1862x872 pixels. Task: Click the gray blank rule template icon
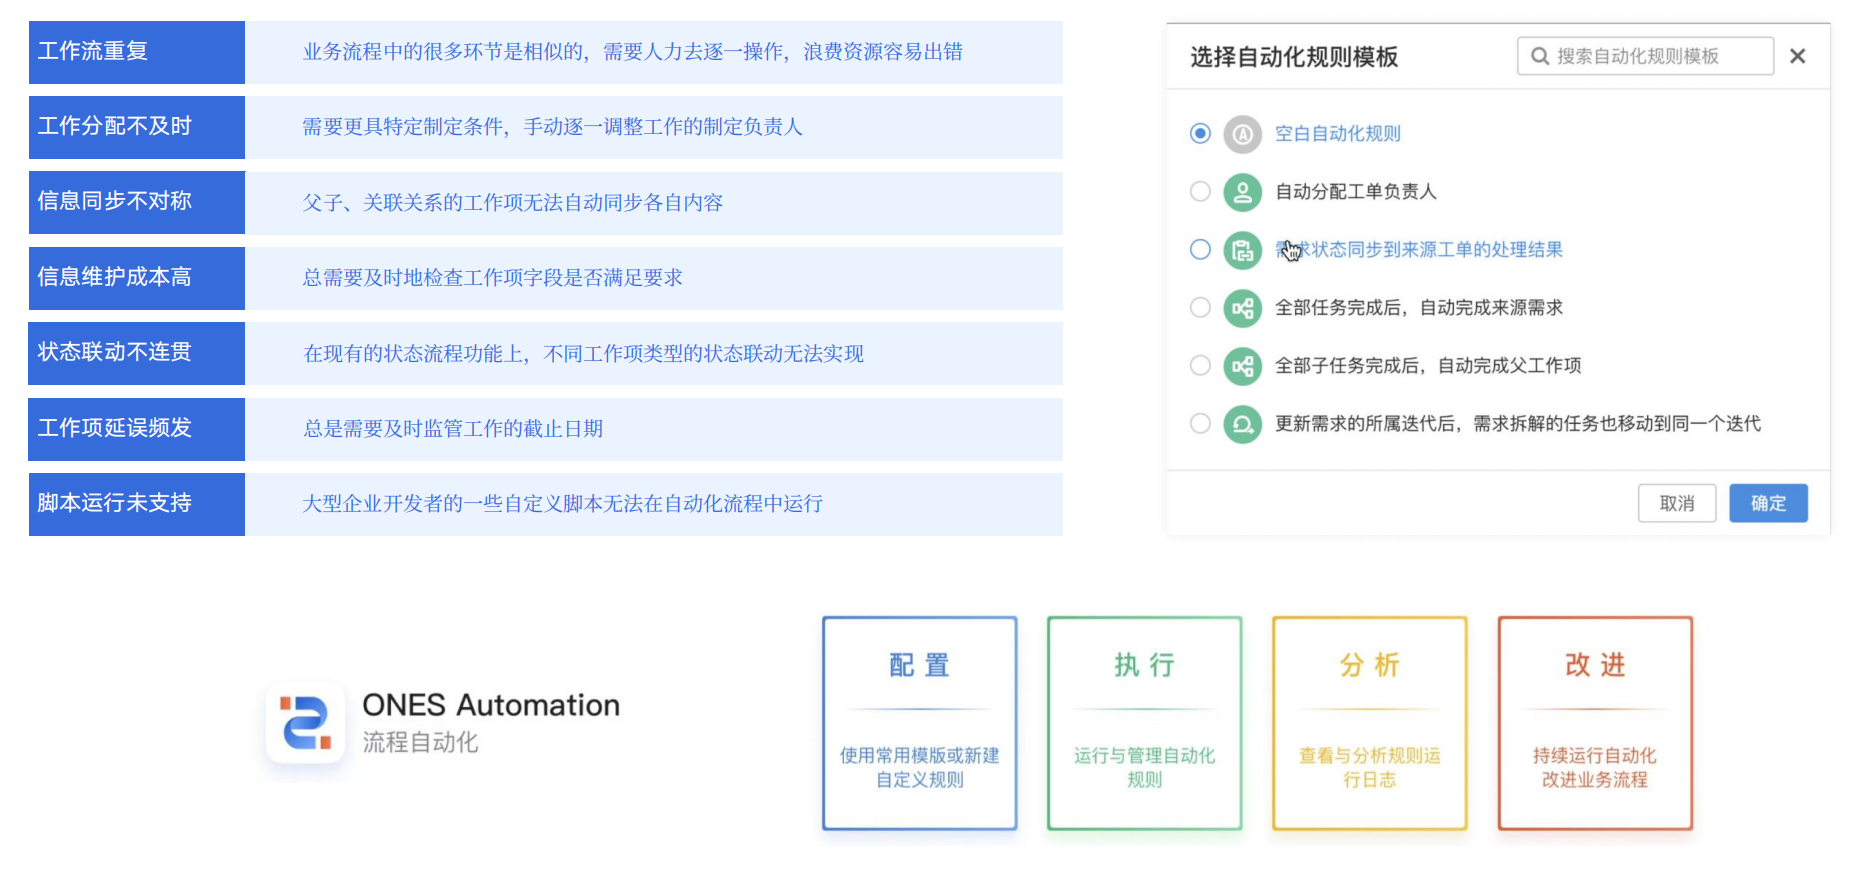coord(1242,134)
